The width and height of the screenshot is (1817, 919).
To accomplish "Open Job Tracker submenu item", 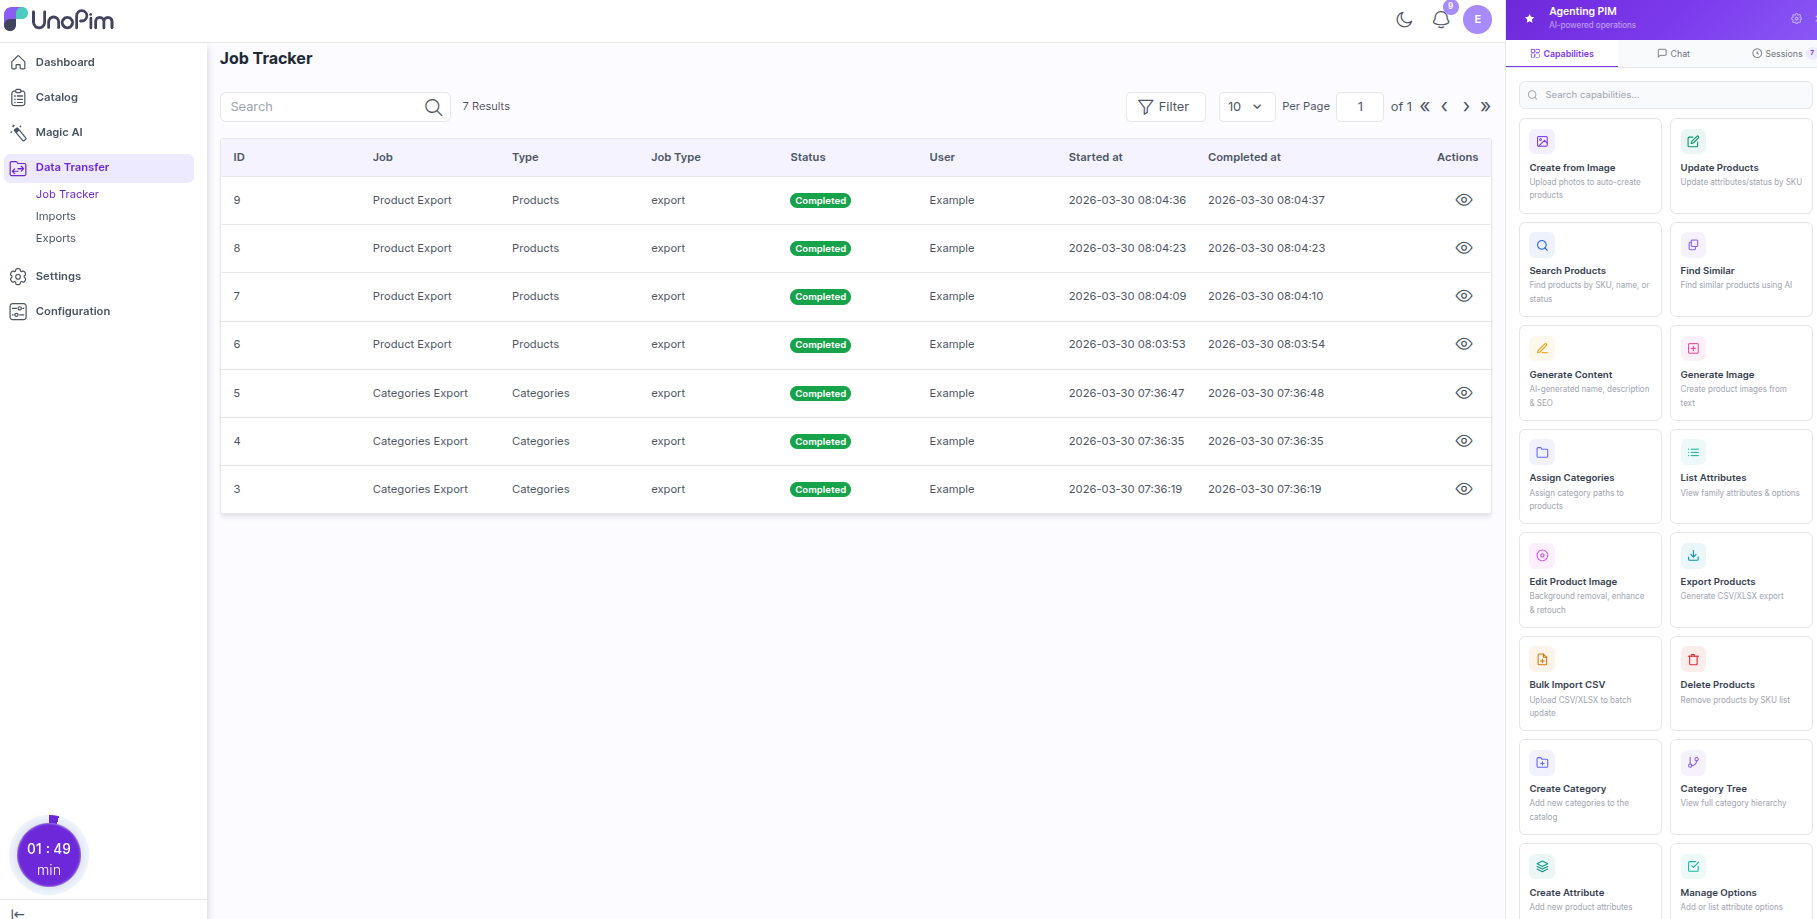I will (x=67, y=194).
